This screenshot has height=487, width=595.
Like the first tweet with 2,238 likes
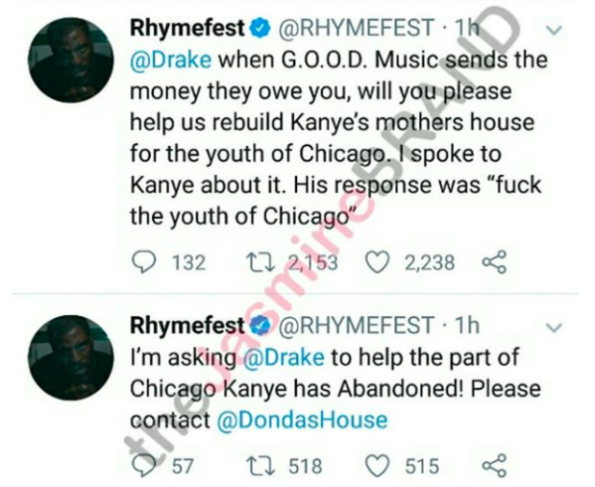[x=378, y=263]
